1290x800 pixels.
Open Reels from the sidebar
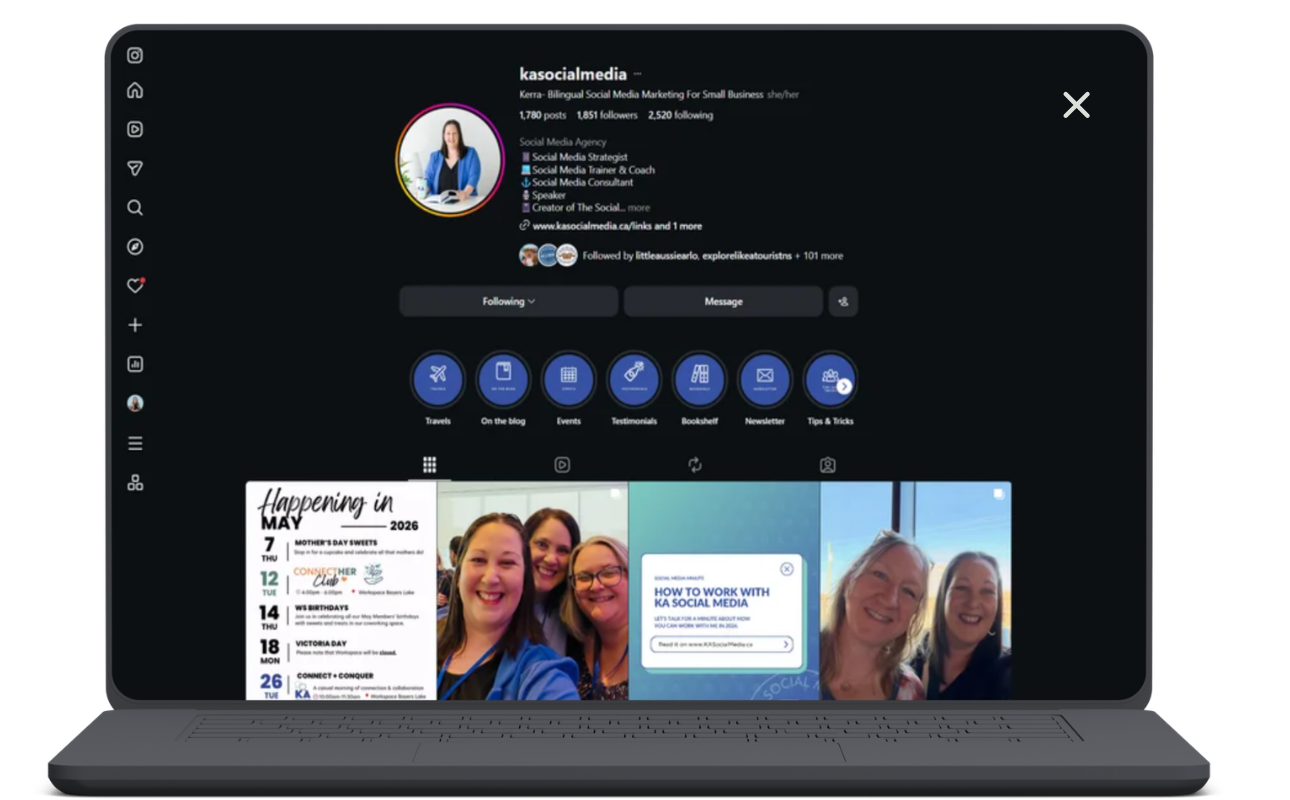coord(135,130)
